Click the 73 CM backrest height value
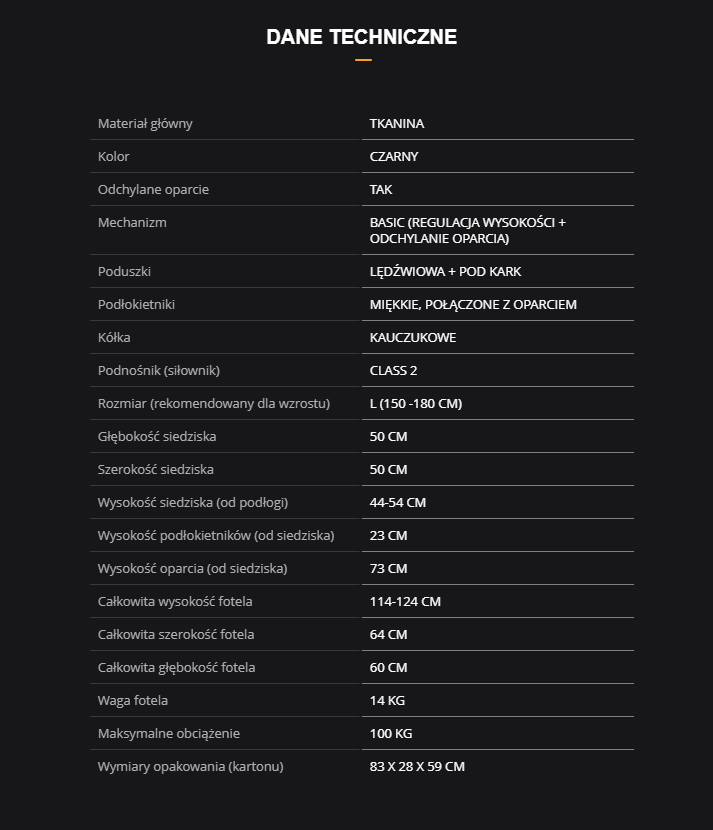 (x=389, y=569)
